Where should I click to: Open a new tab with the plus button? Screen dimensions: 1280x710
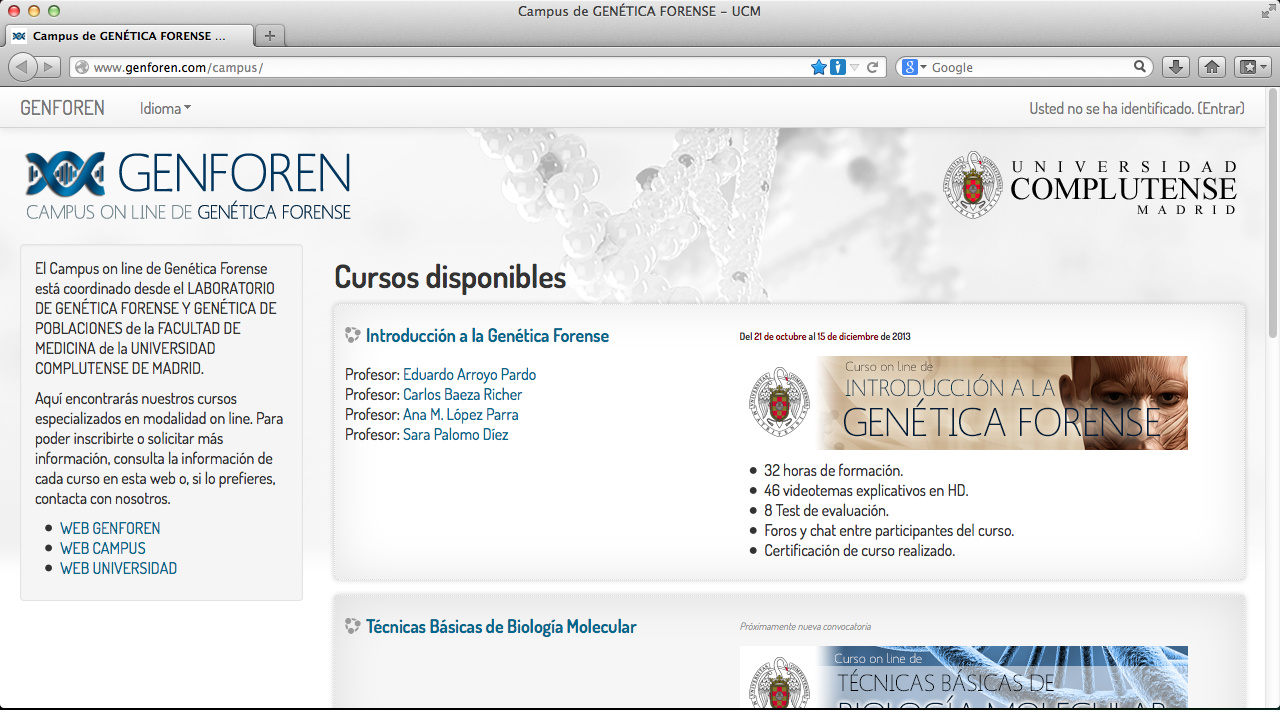pyautogui.click(x=269, y=35)
